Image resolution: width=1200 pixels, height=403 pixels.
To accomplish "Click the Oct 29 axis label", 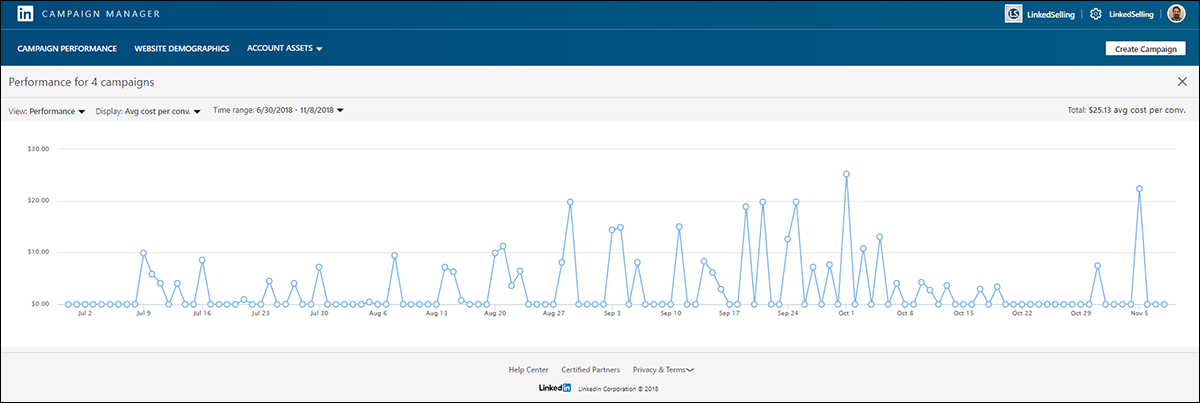I will click(x=1080, y=313).
